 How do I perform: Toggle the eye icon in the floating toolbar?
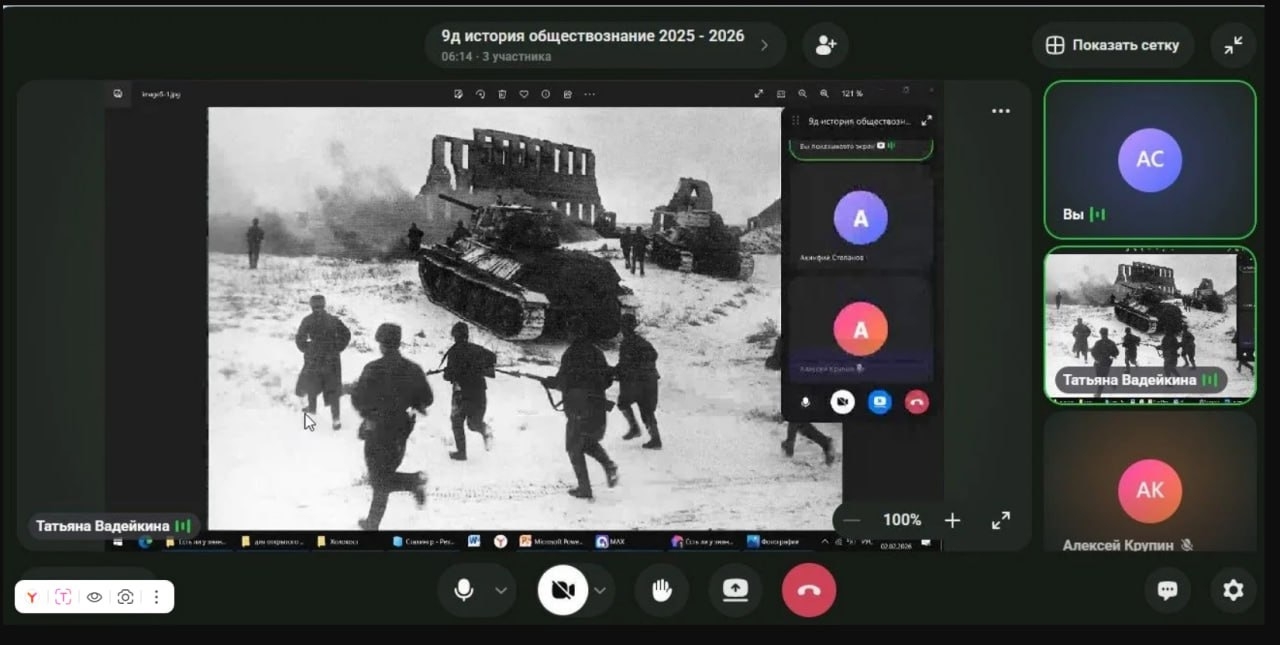95,597
